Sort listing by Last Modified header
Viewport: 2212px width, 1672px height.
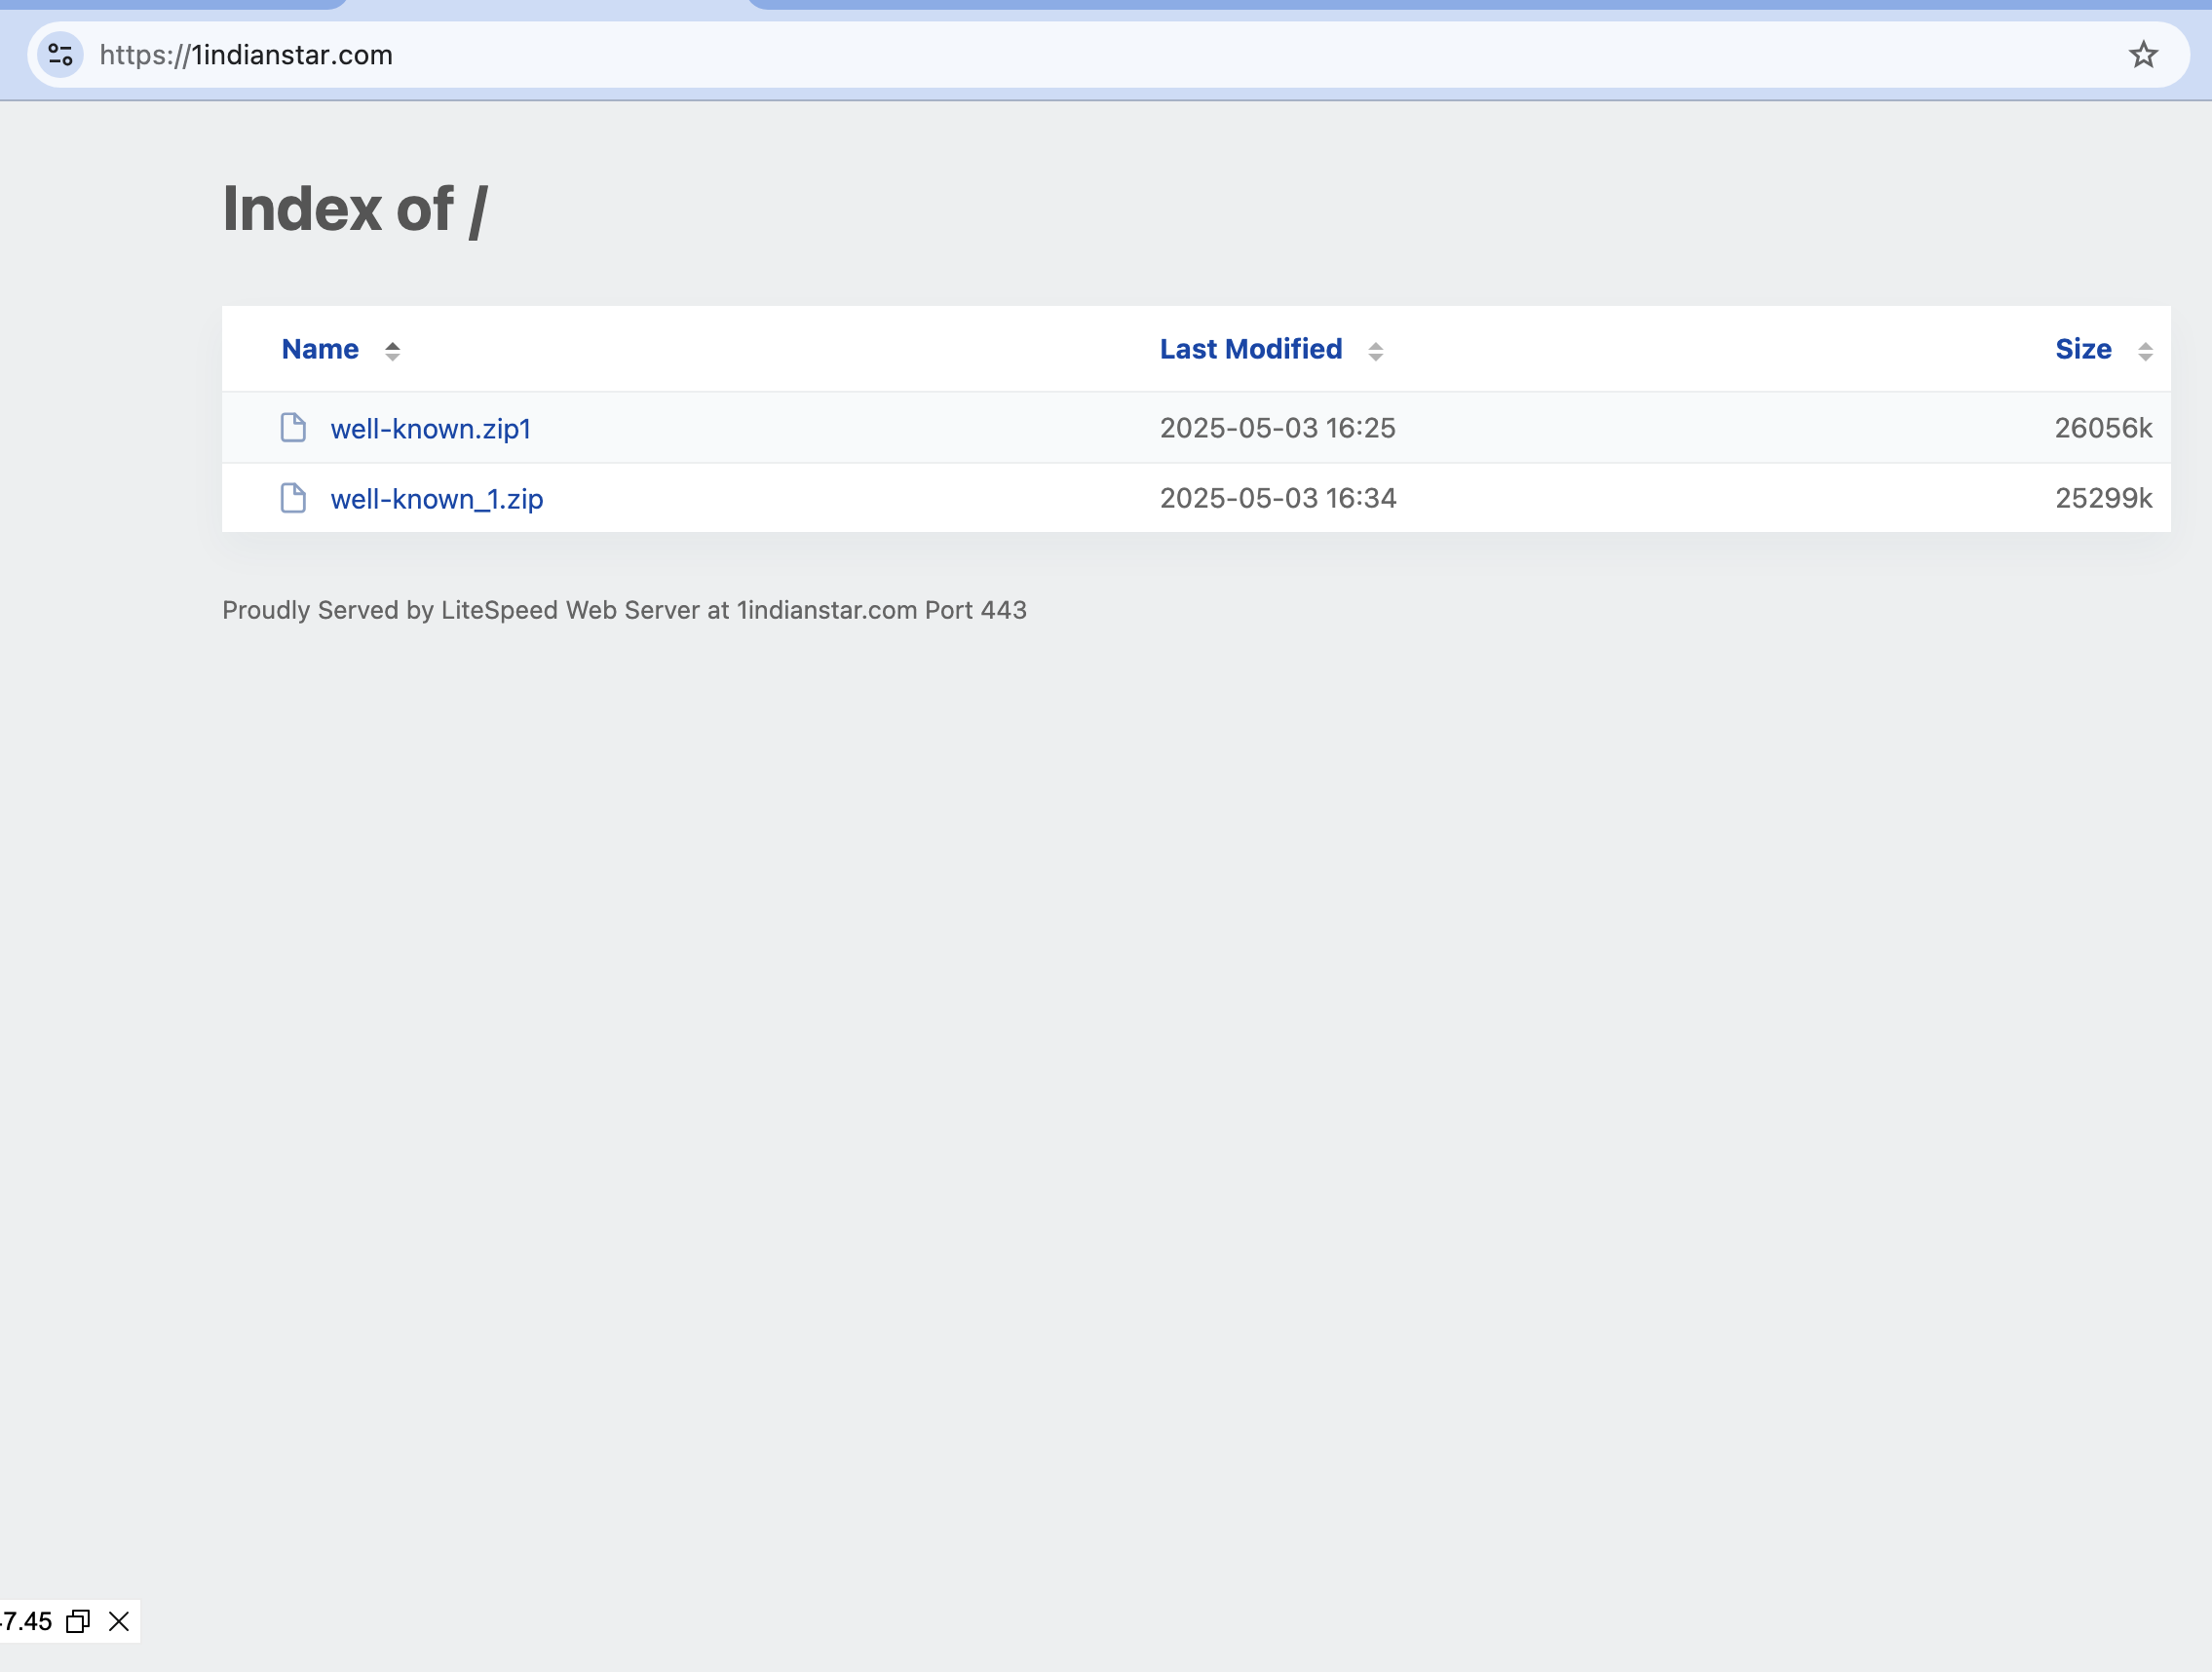(x=1250, y=349)
